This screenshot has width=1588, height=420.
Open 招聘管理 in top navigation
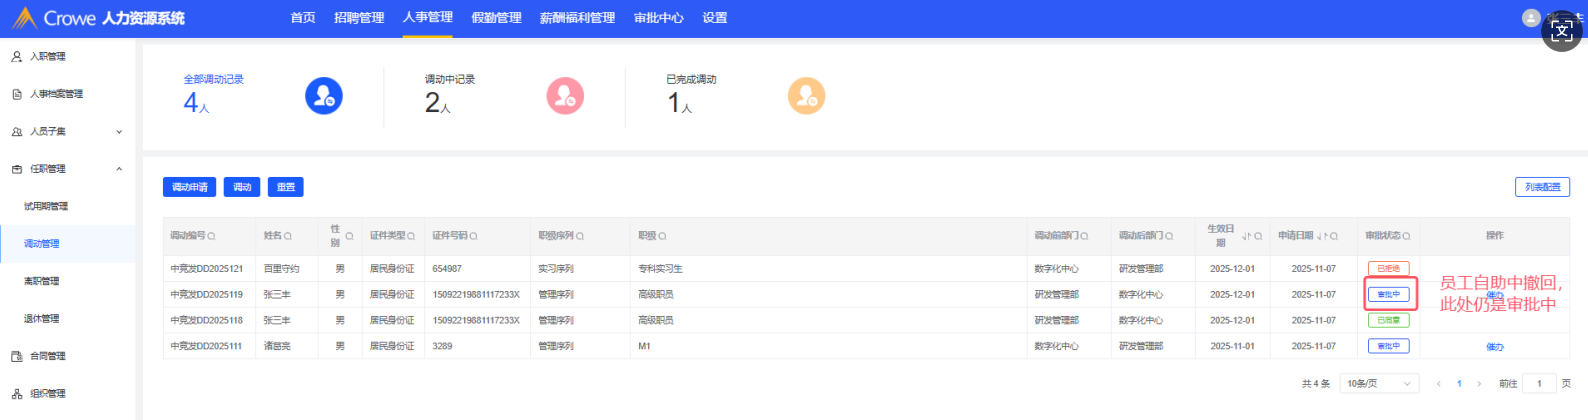[359, 18]
